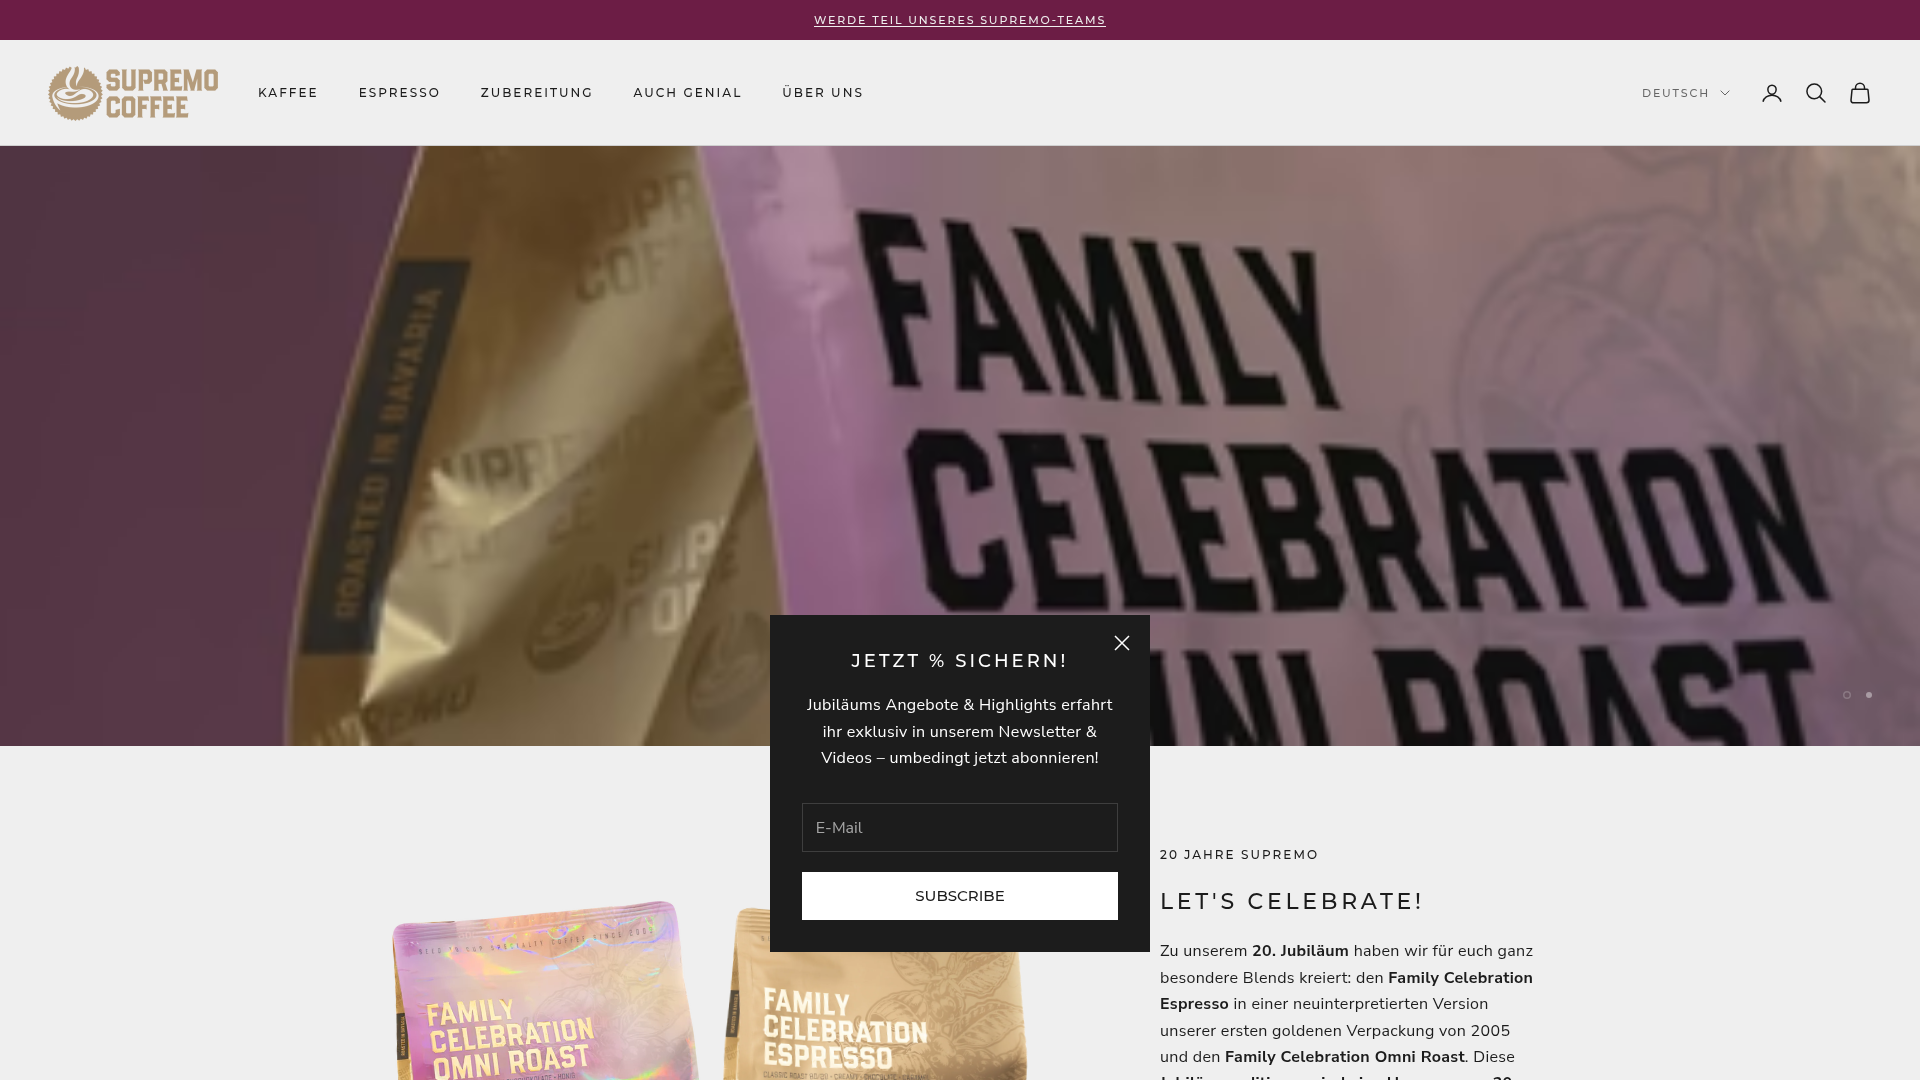
Task: Open the Espresso menu
Action: tap(400, 93)
